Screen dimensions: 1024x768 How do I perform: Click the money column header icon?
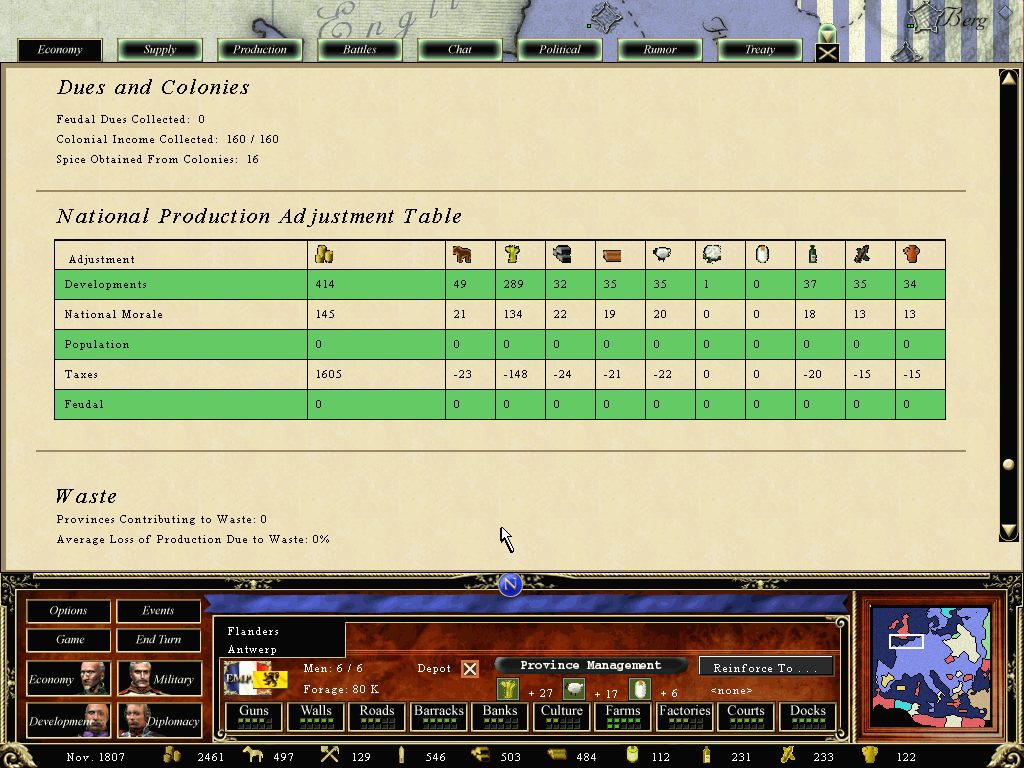click(324, 254)
